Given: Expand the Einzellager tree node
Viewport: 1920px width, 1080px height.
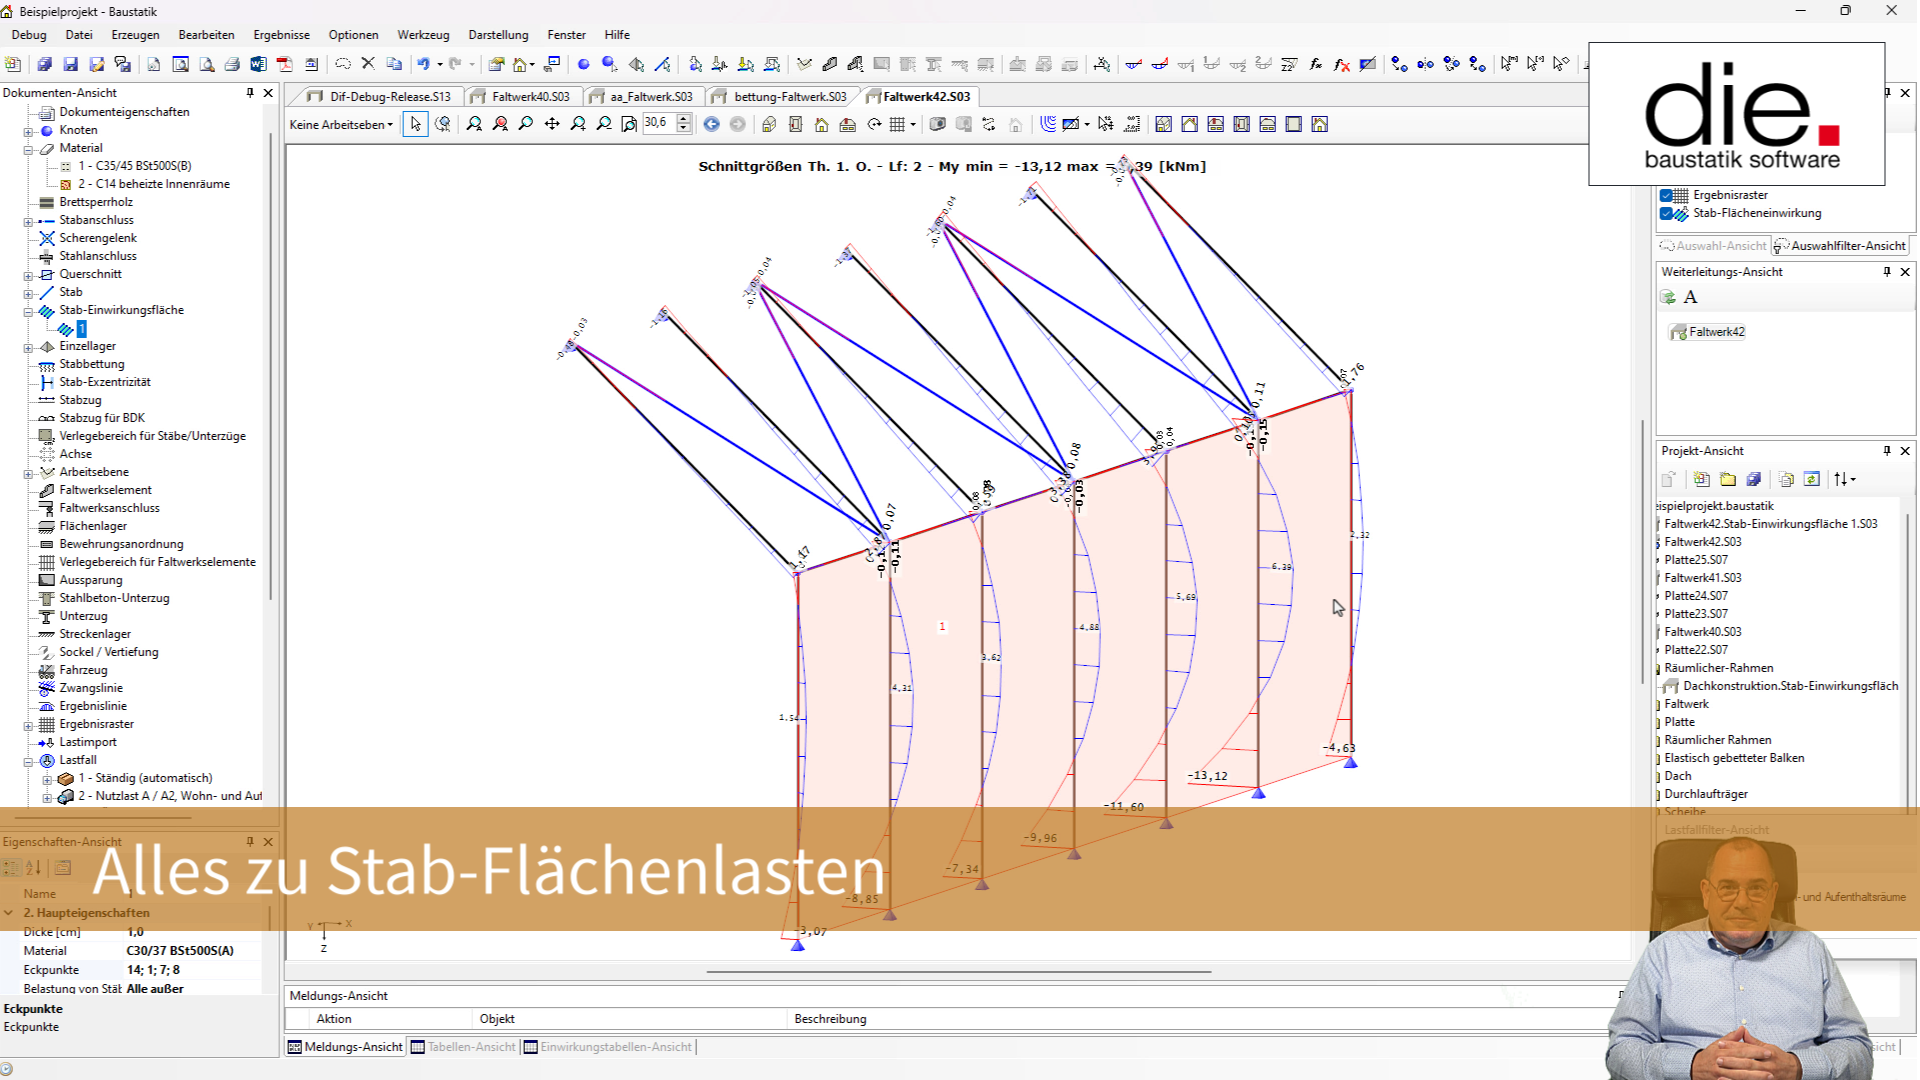Looking at the screenshot, I should click(28, 347).
